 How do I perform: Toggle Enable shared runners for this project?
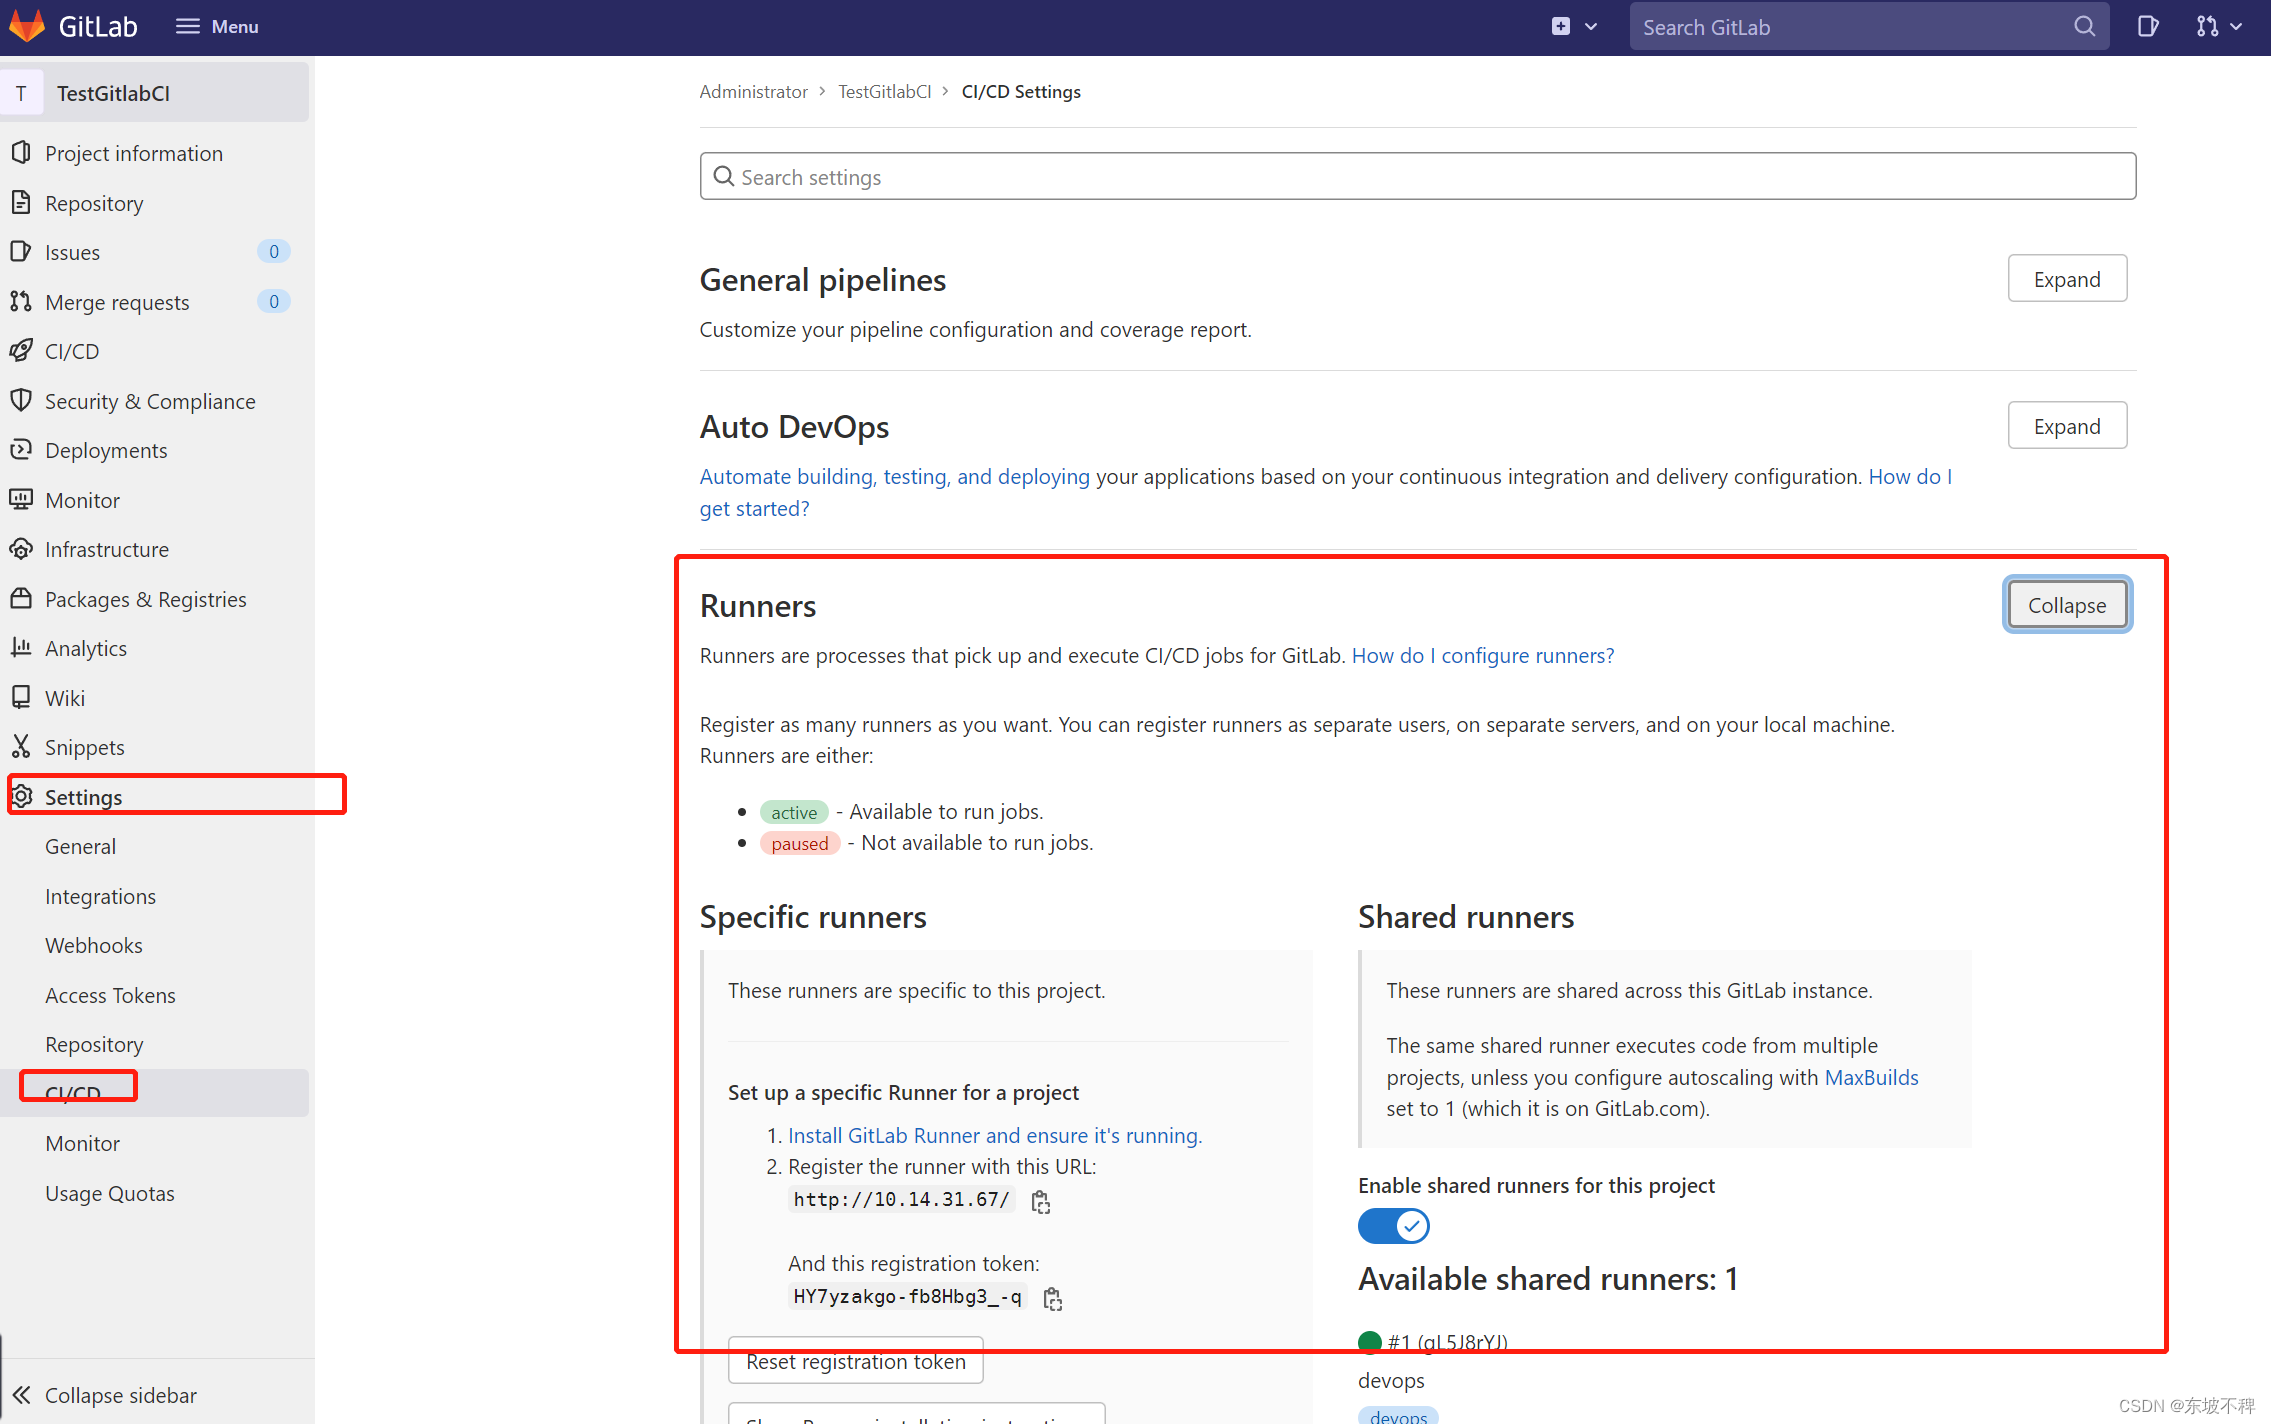tap(1394, 1225)
